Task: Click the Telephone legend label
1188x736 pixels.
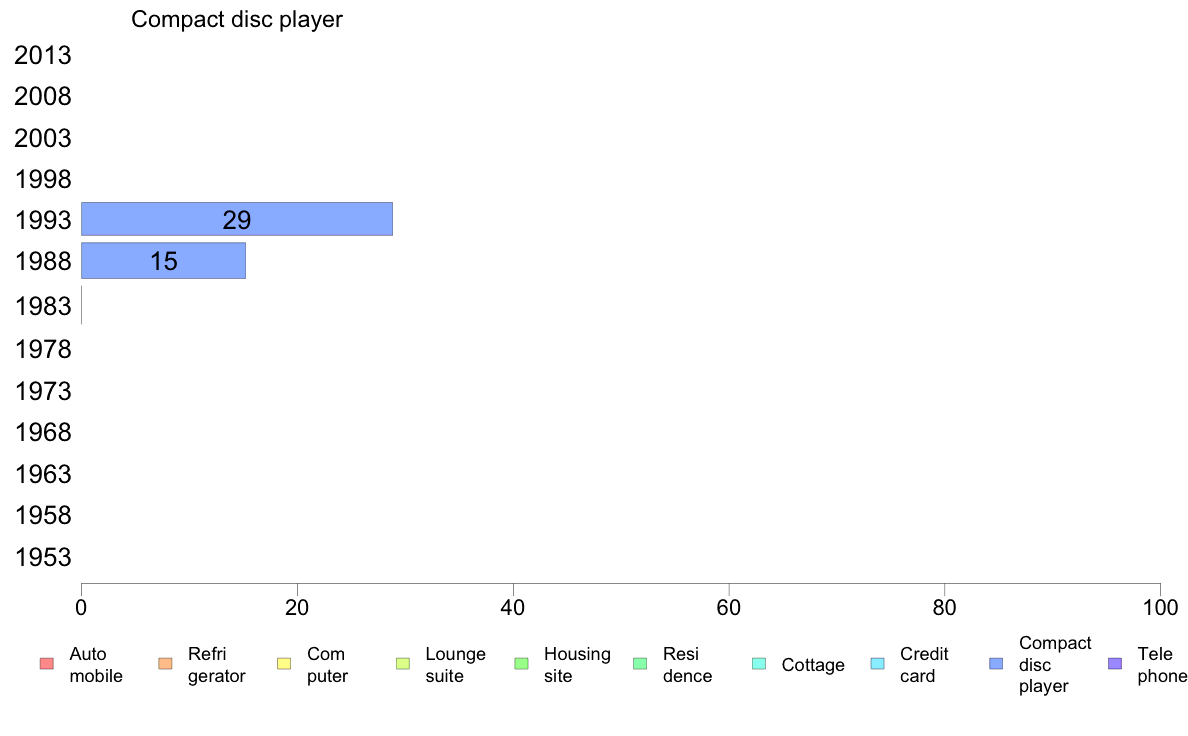Action: tap(1162, 665)
